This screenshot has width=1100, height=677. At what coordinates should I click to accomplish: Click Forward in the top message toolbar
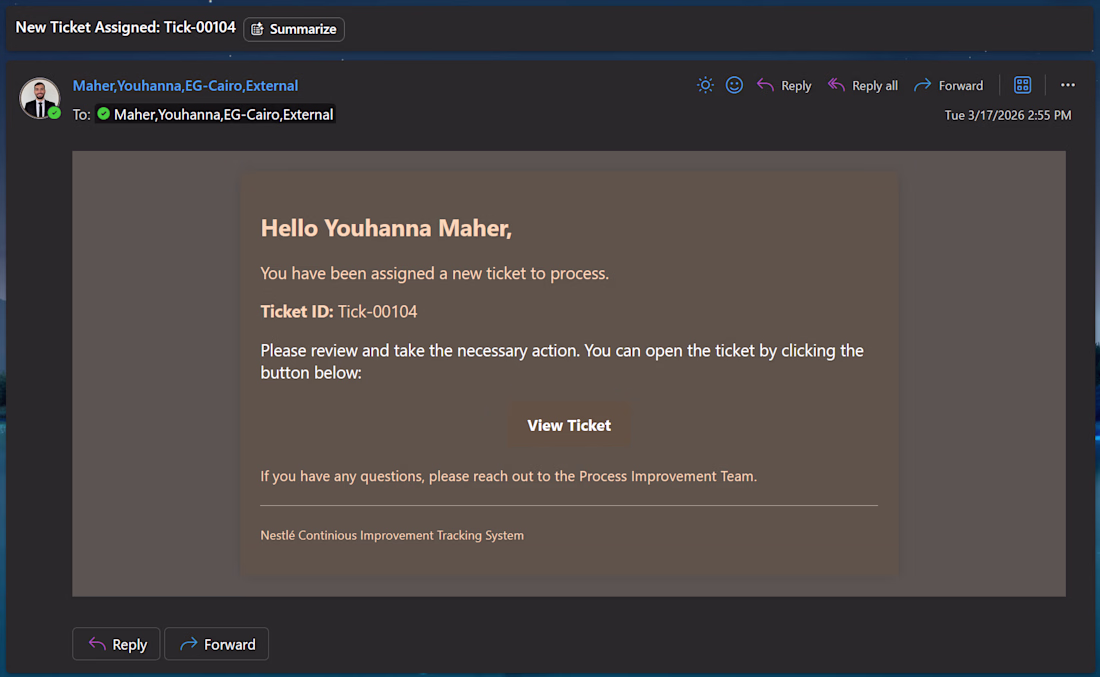coord(948,86)
